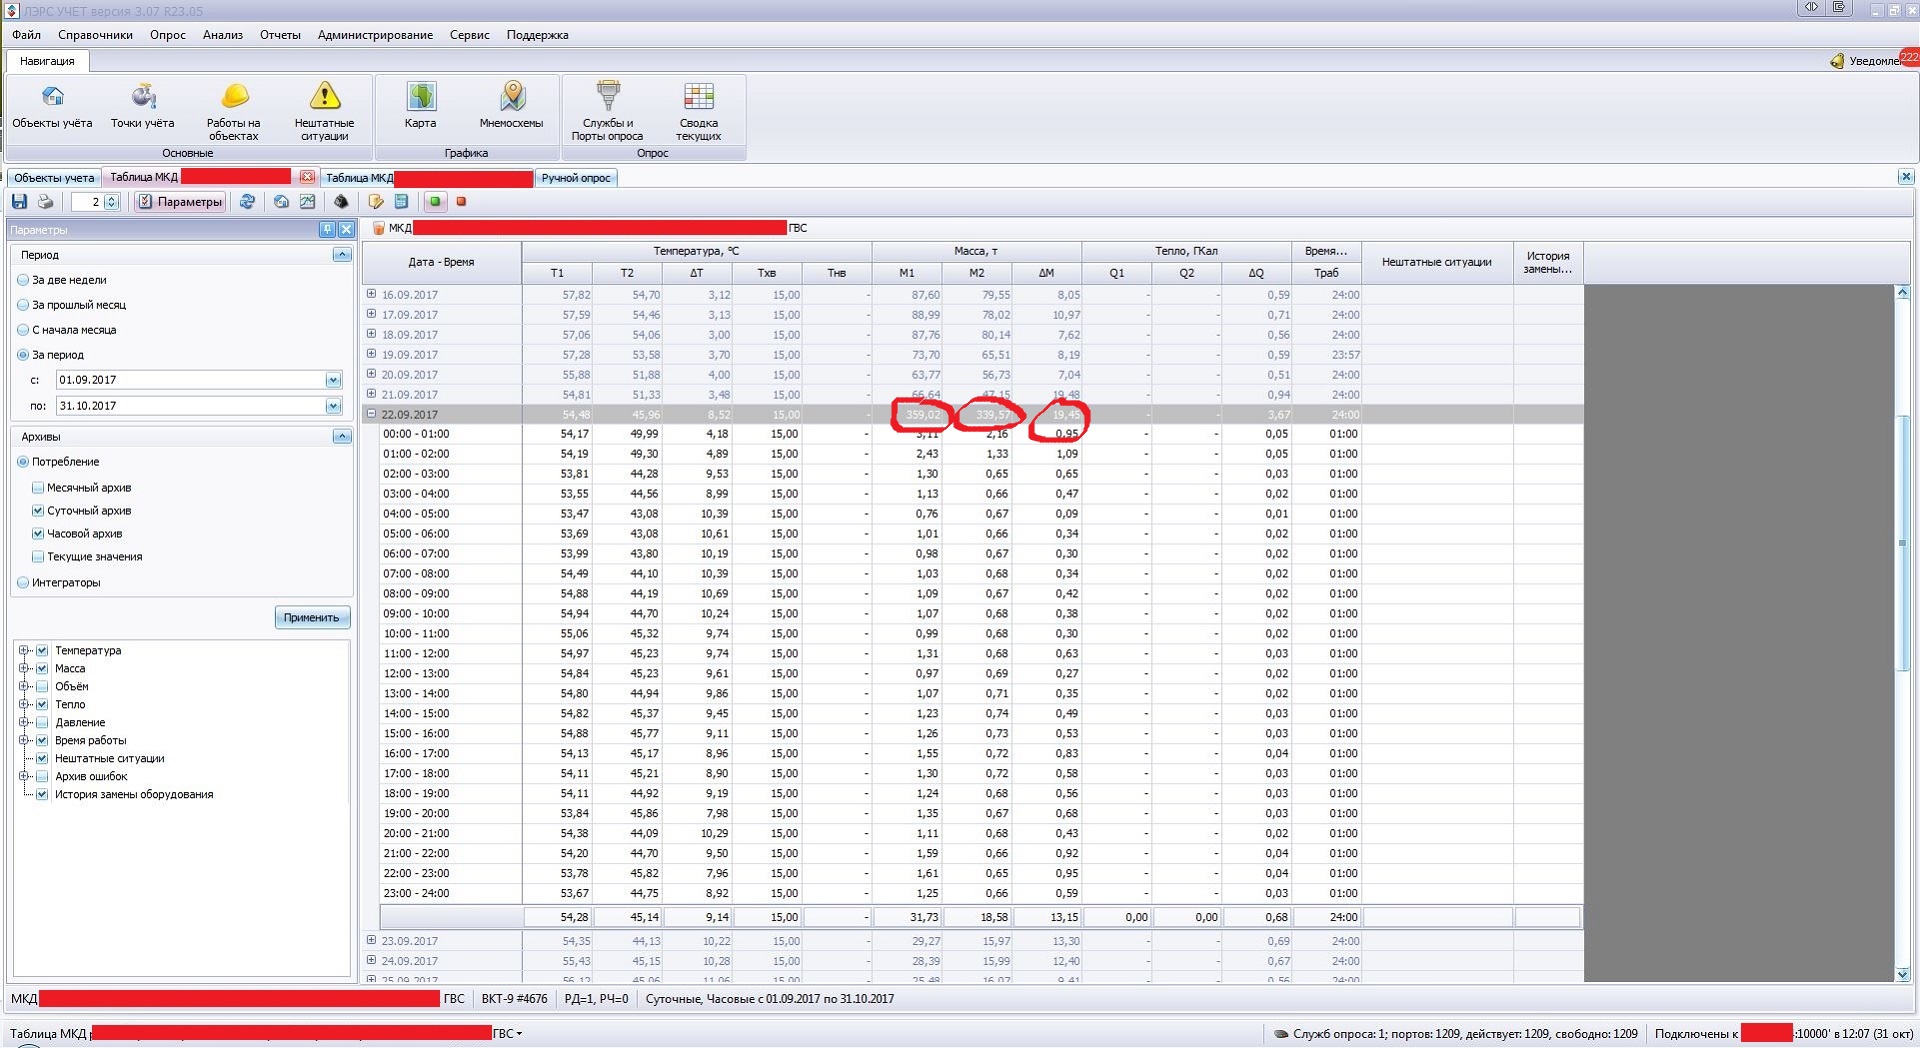Open the Файл menu

[x=26, y=35]
